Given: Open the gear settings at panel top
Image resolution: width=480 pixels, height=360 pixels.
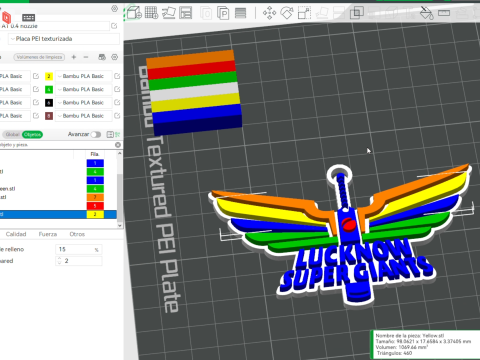Looking at the screenshot, I should click(114, 9).
